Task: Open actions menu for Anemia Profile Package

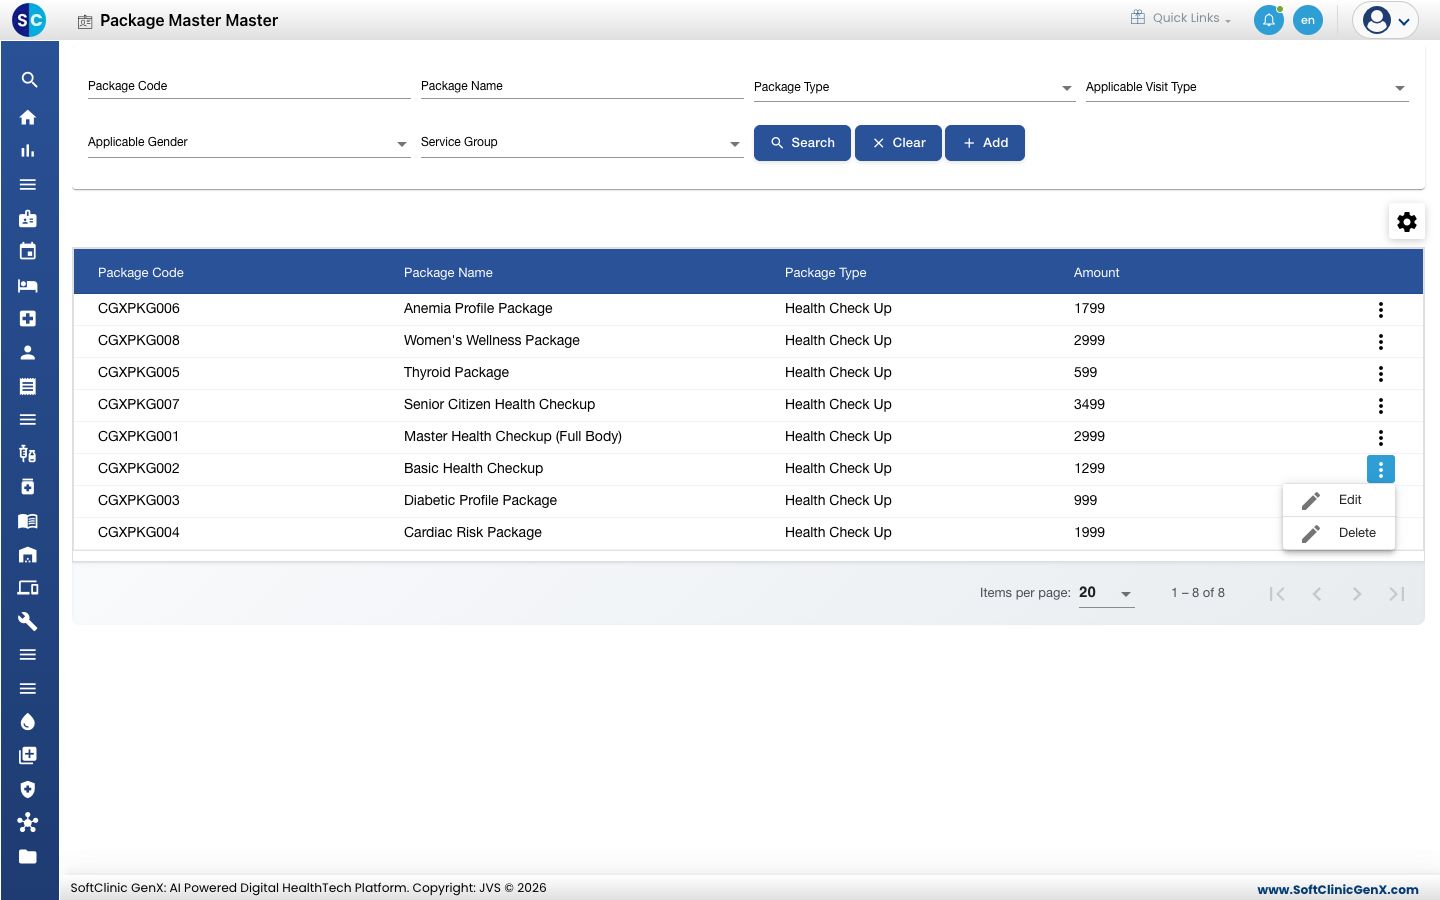Action: pos(1381,310)
